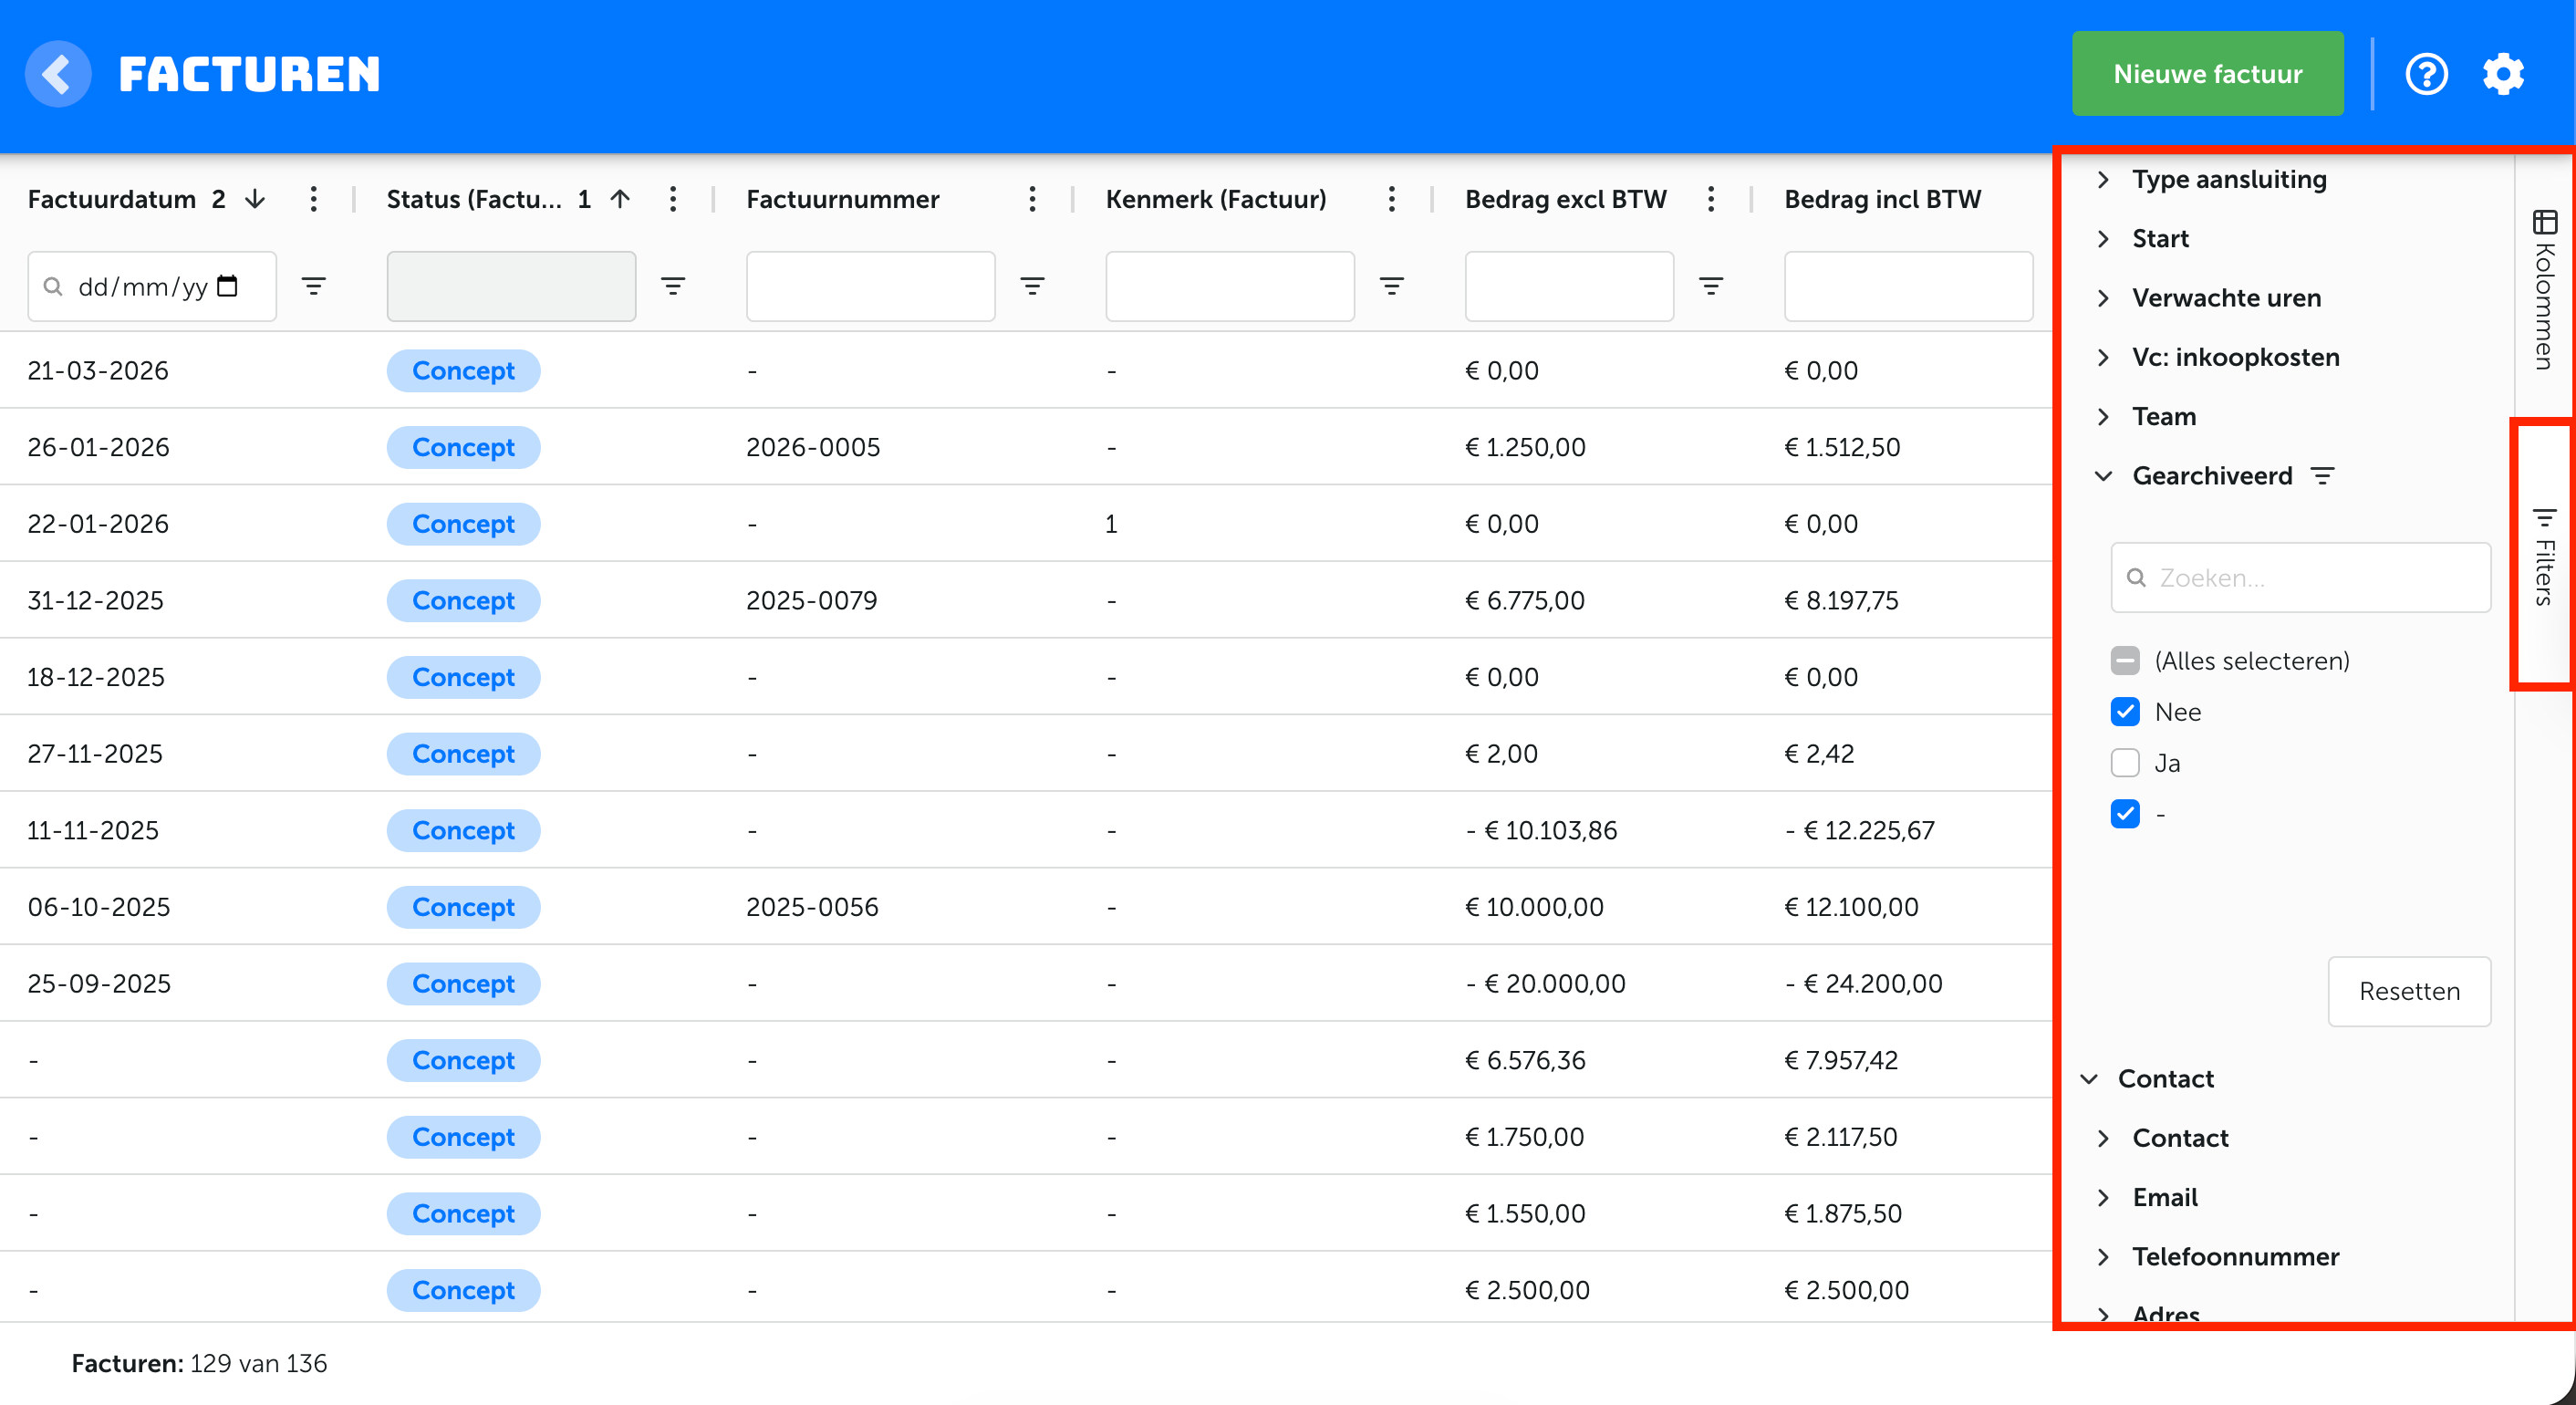Click active filter icon beside Gearchiveerd
Viewport: 2576px width, 1405px height.
click(x=2323, y=476)
